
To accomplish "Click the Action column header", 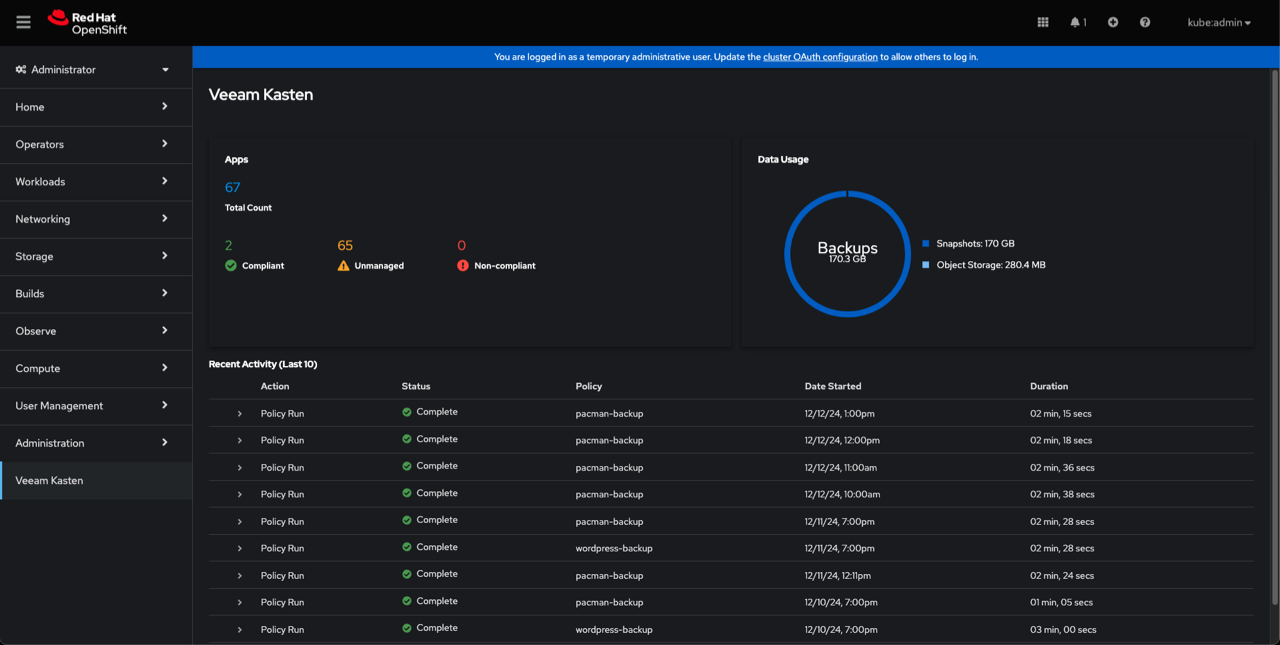I will pos(275,386).
